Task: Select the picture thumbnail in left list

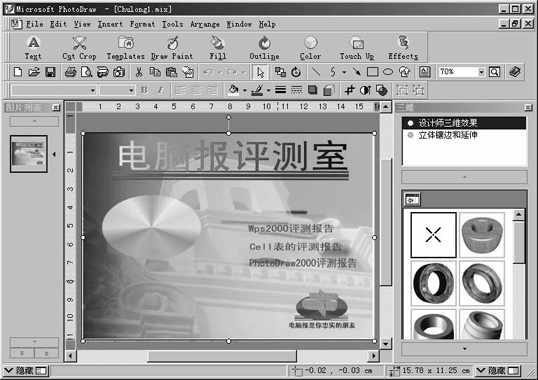Action: (29, 154)
